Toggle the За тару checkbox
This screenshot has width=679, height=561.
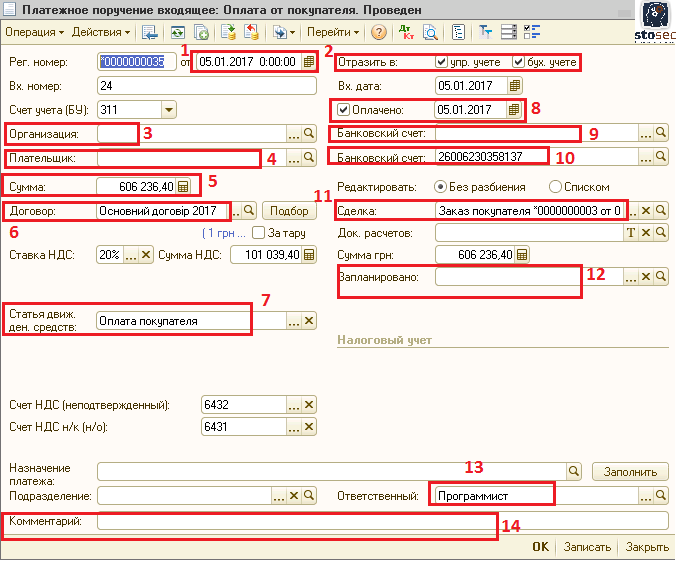coord(258,233)
